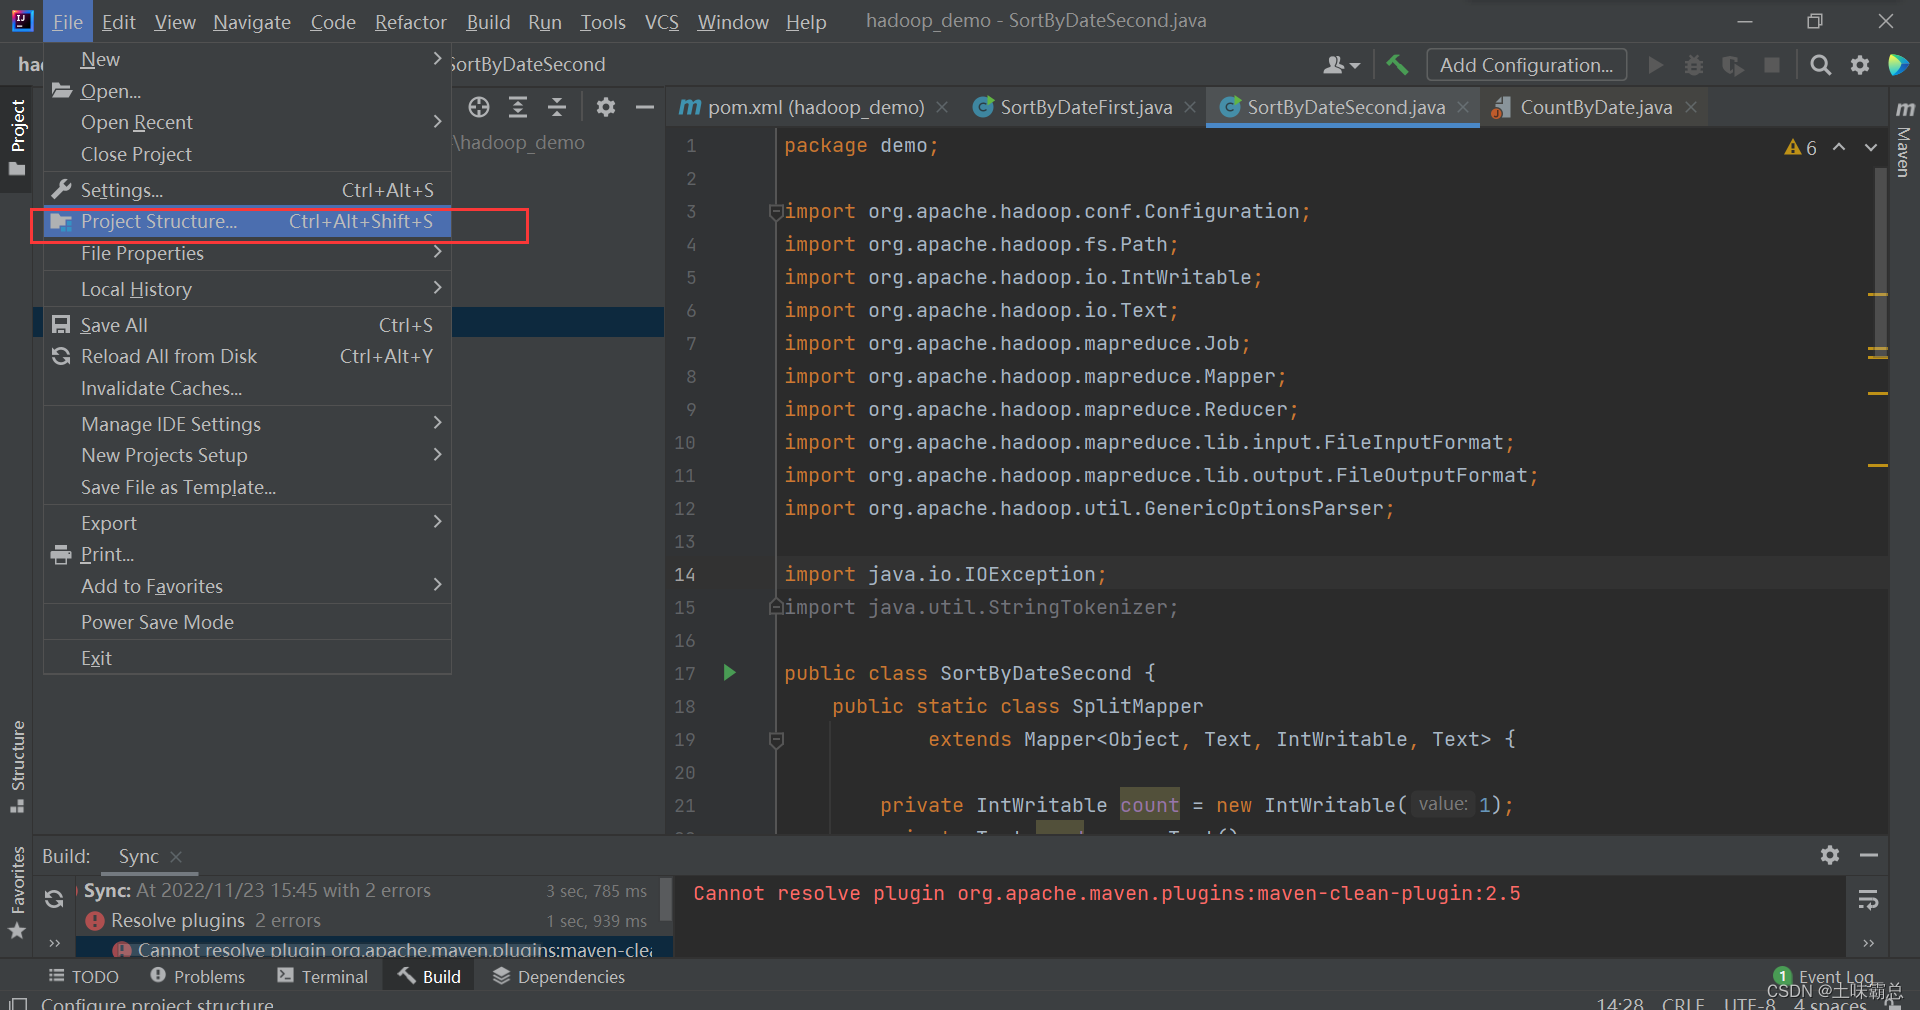Expand the Add to Favorites submenu

248,586
